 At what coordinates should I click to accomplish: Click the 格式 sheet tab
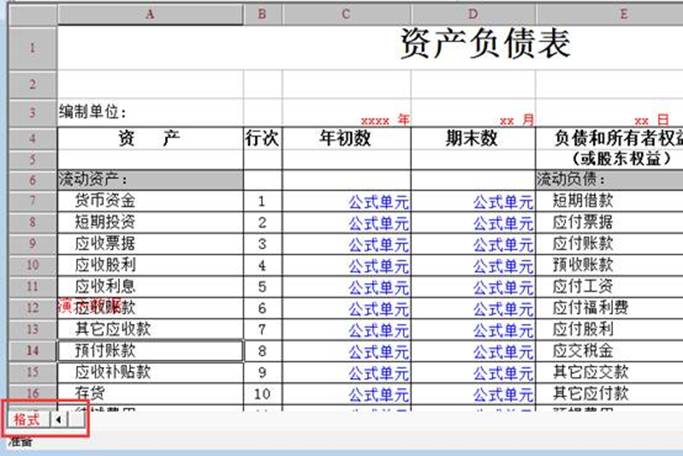[26, 421]
